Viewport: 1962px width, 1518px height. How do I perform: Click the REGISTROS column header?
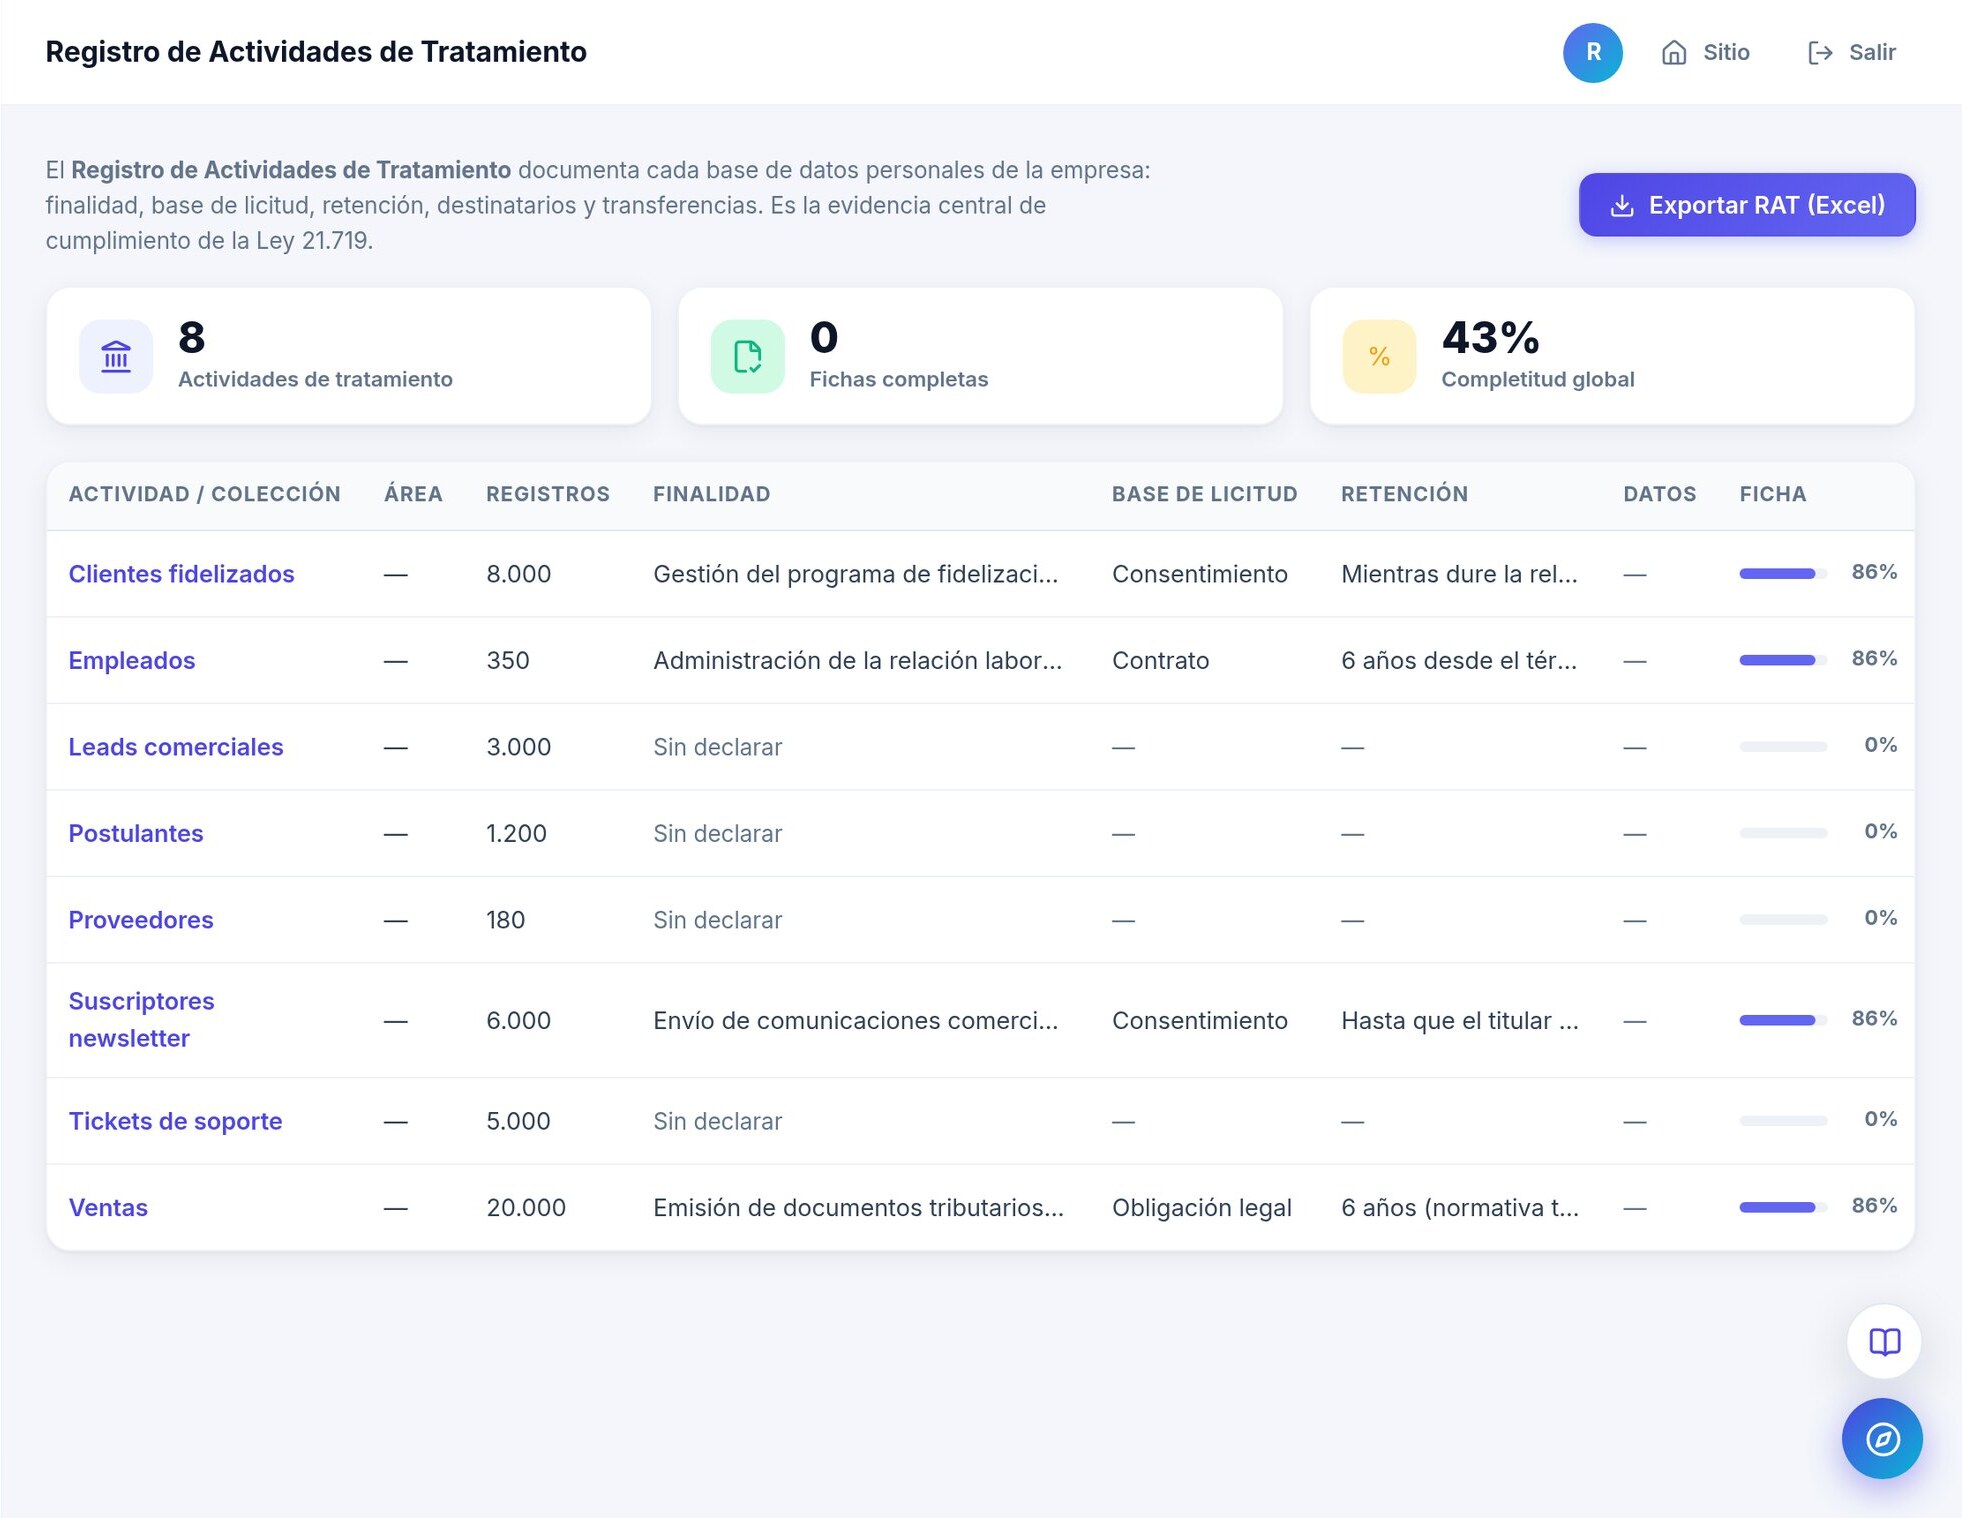pos(547,494)
